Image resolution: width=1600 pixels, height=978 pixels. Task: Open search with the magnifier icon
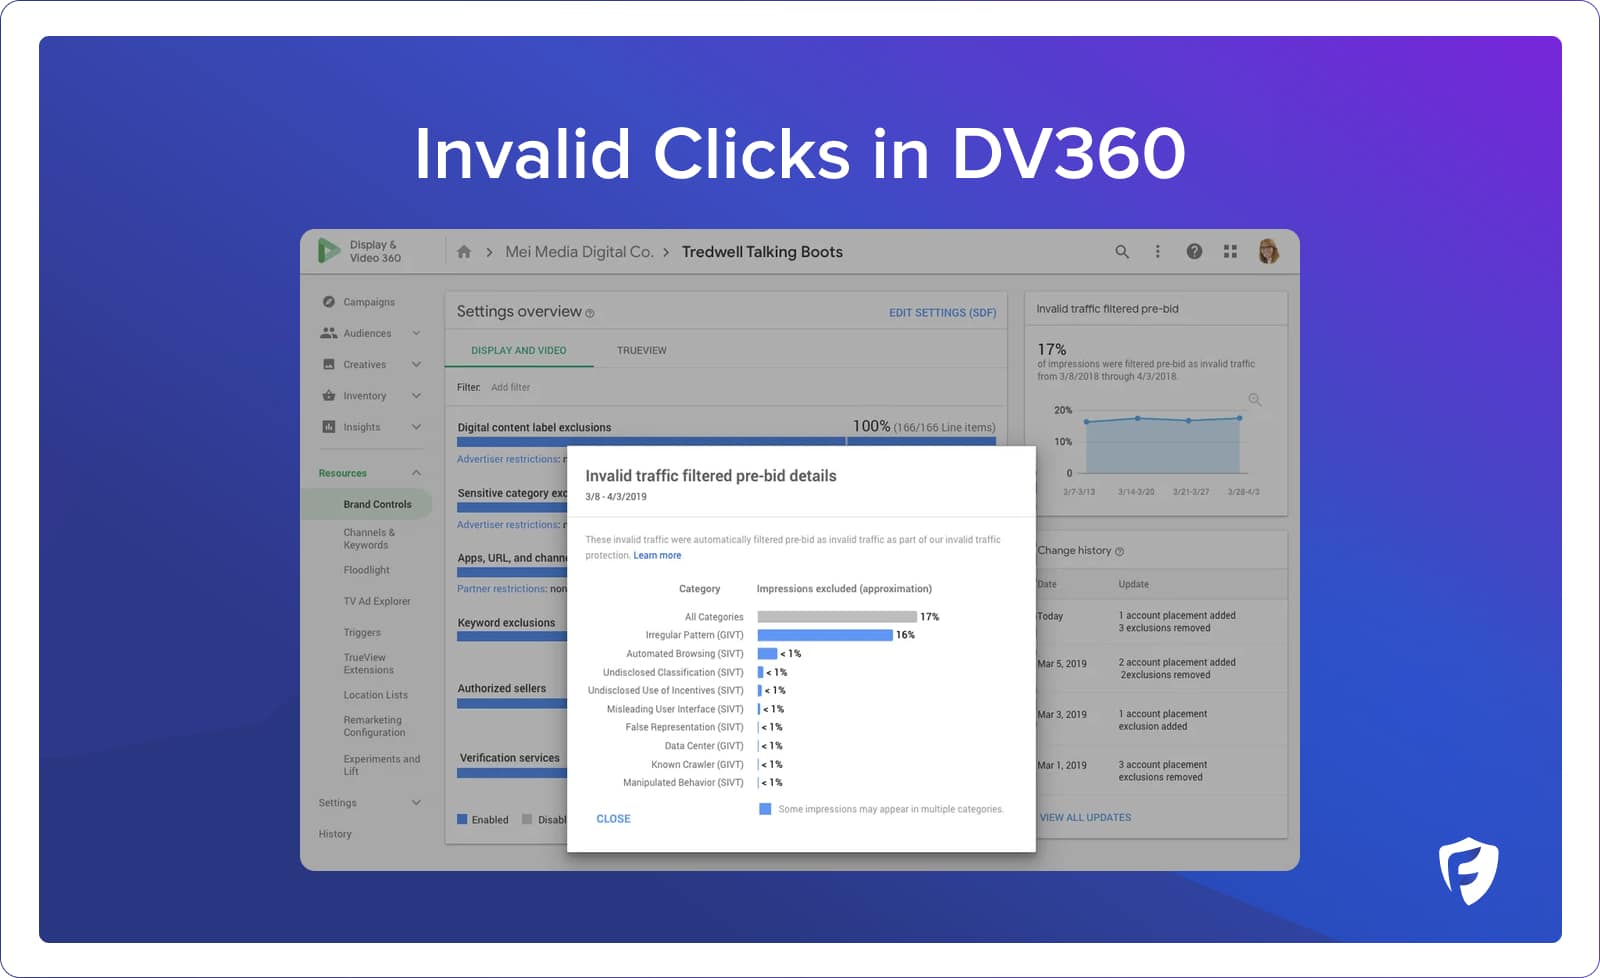point(1122,252)
